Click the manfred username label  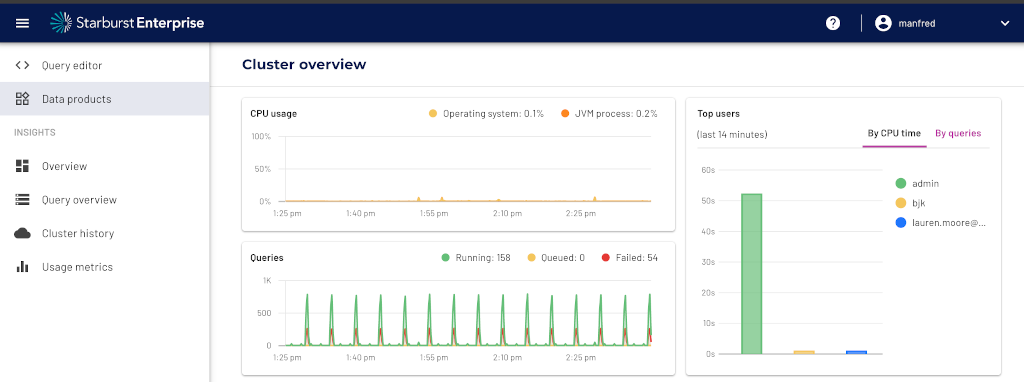click(917, 24)
